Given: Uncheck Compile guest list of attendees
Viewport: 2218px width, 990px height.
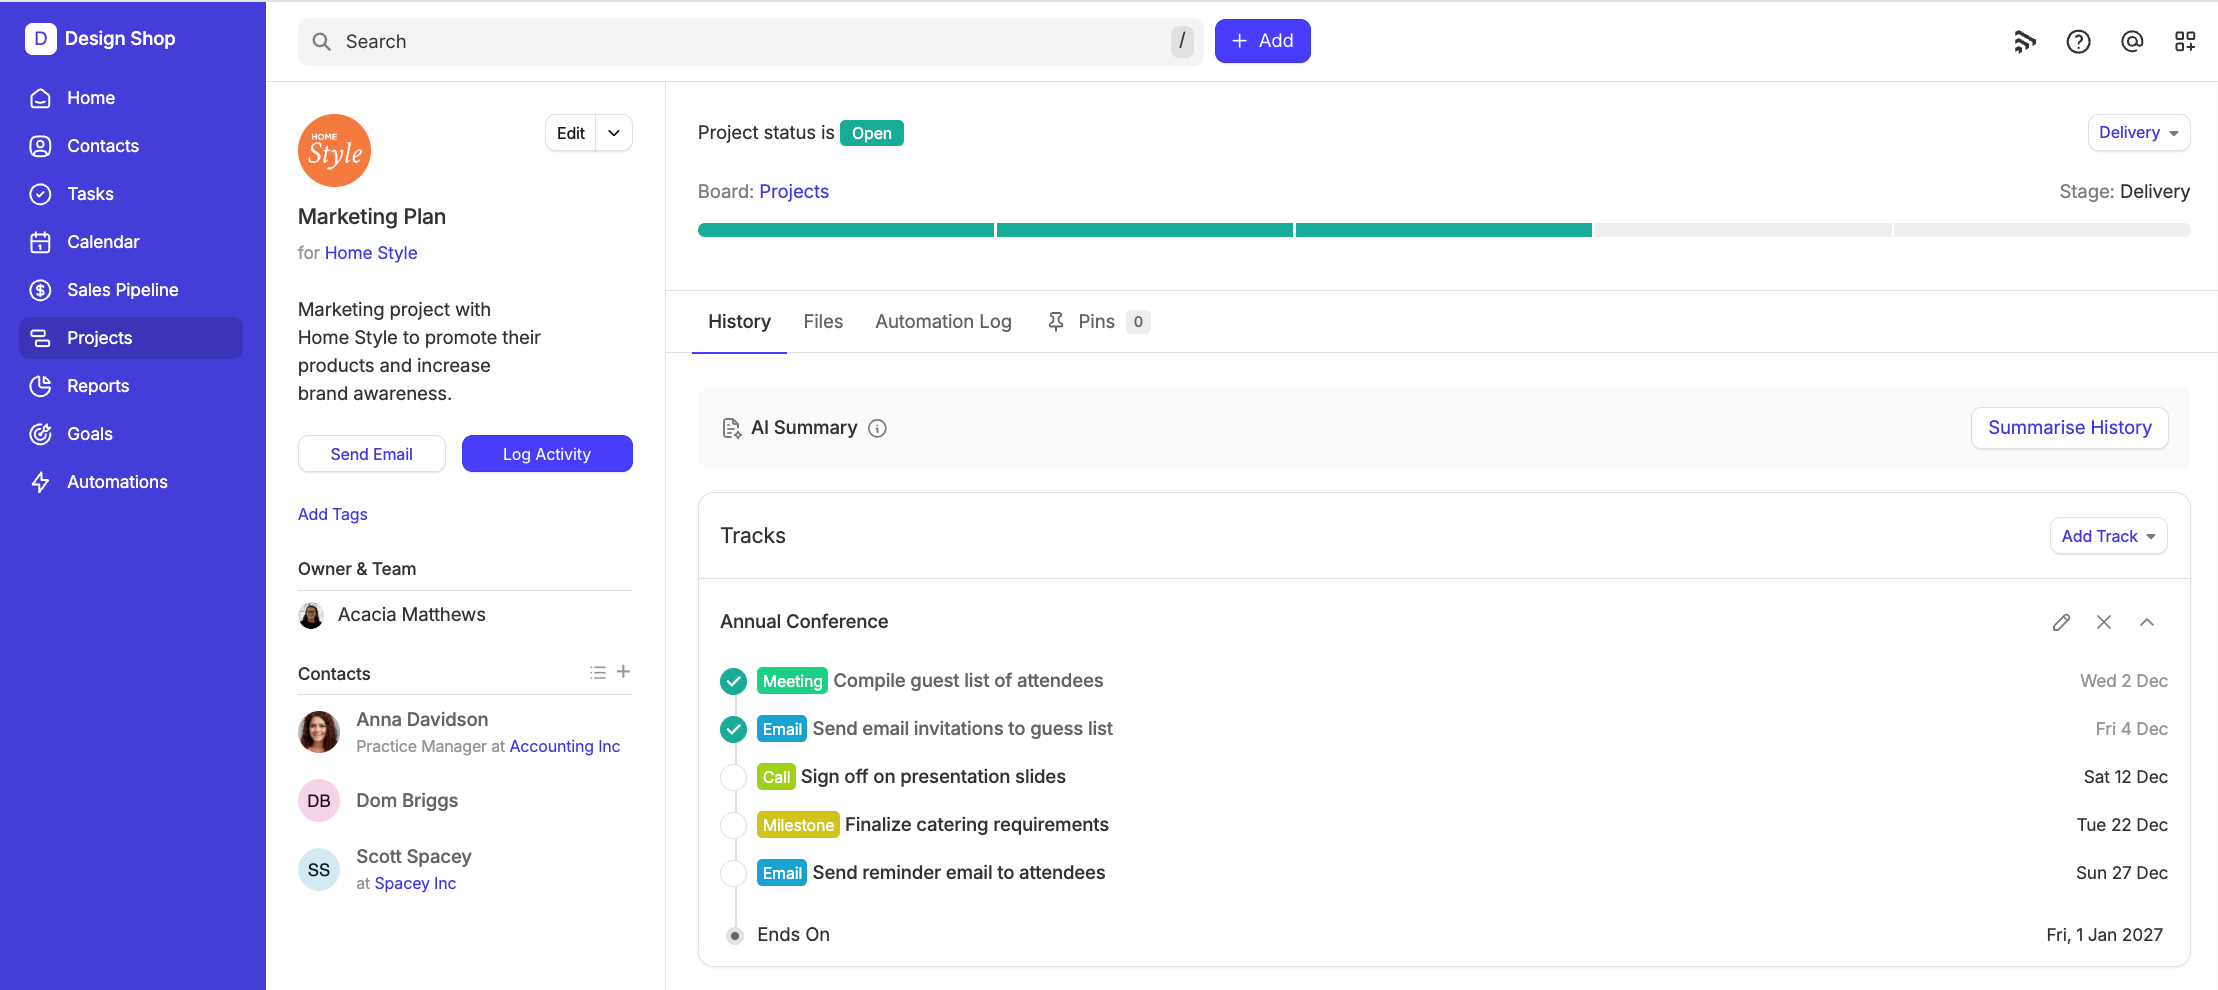Looking at the screenshot, I should [x=733, y=681].
